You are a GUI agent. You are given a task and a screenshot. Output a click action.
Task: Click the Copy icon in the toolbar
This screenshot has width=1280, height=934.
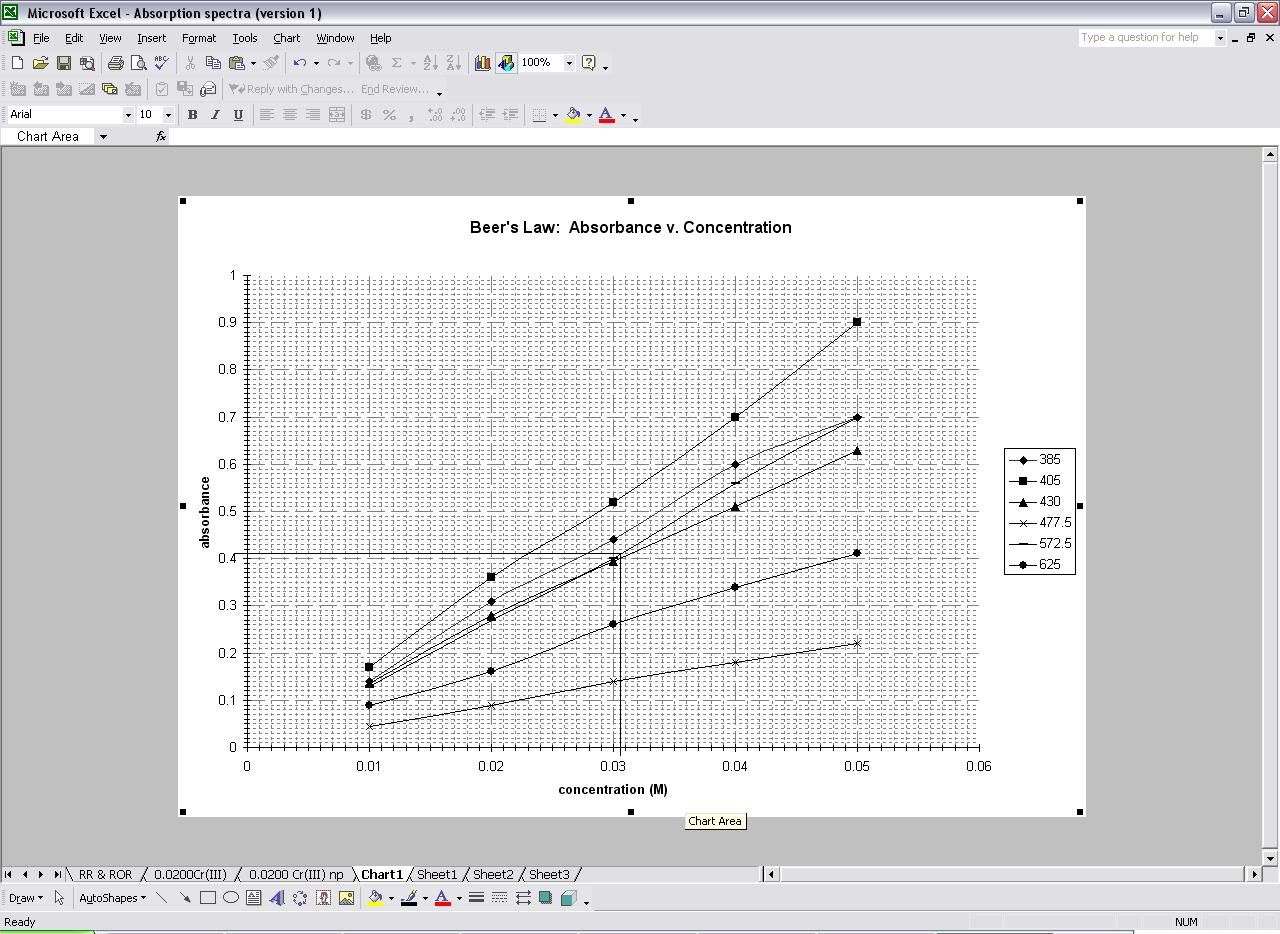point(212,63)
